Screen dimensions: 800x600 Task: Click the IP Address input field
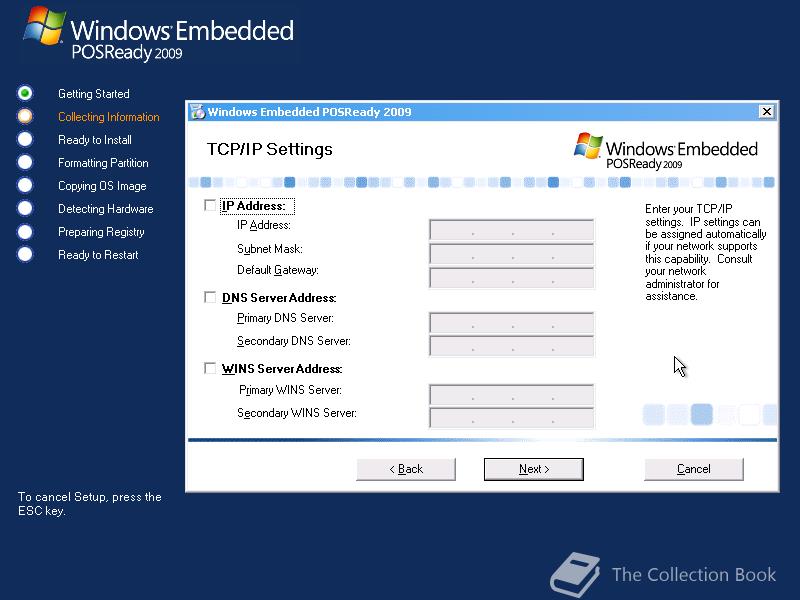tap(512, 230)
